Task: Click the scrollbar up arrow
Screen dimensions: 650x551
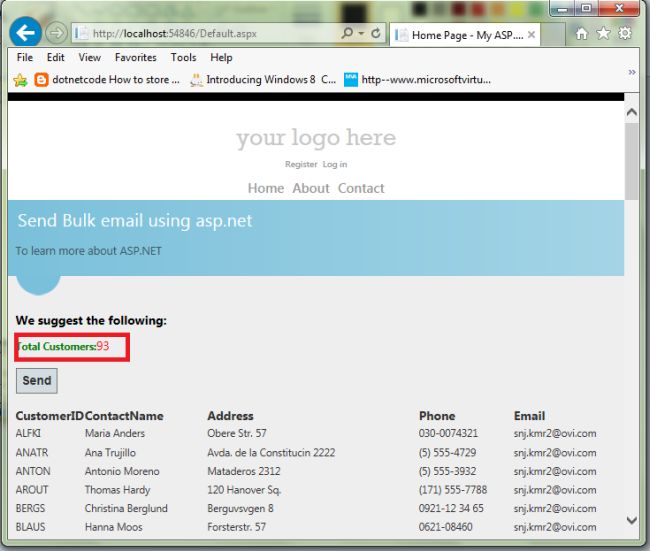Action: click(x=632, y=112)
